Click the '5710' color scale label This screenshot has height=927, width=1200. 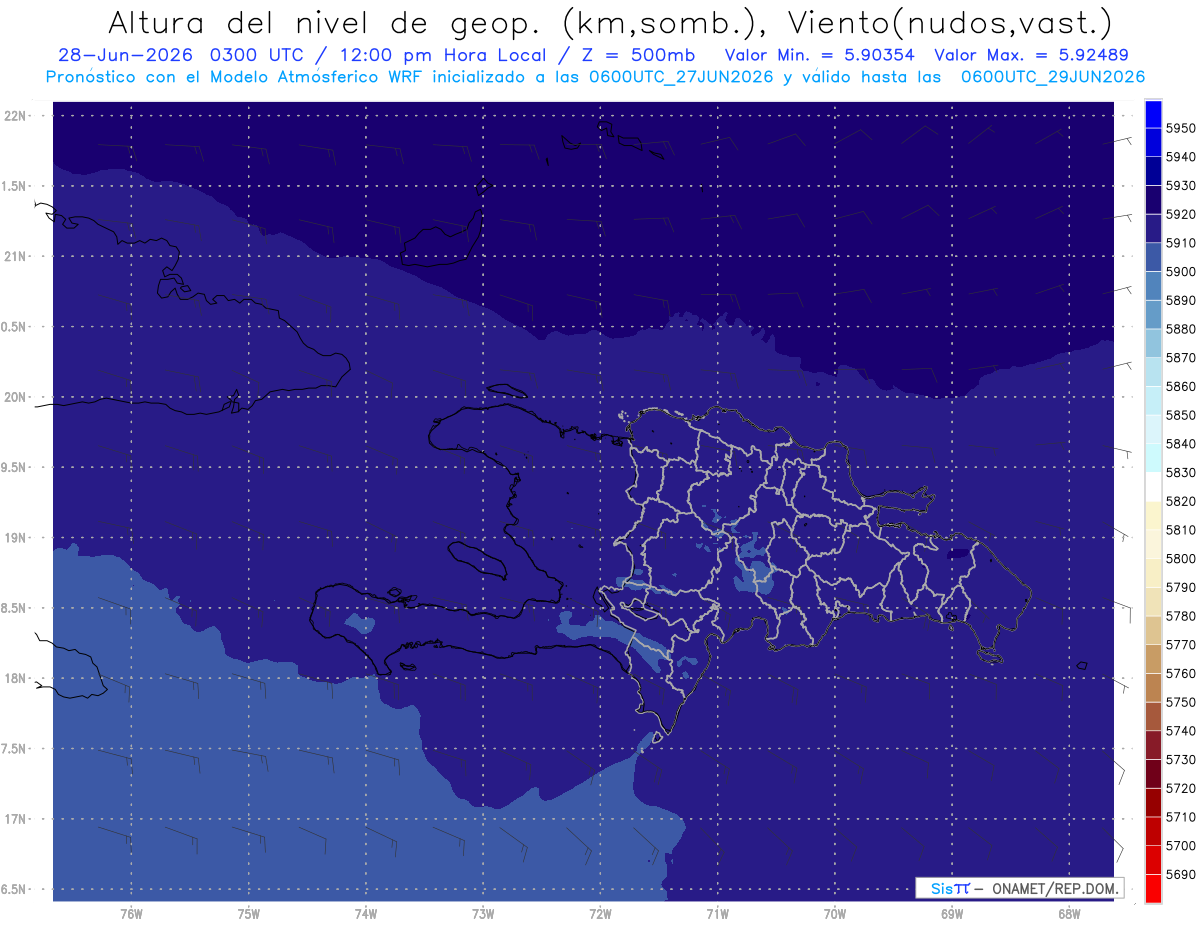click(1181, 817)
